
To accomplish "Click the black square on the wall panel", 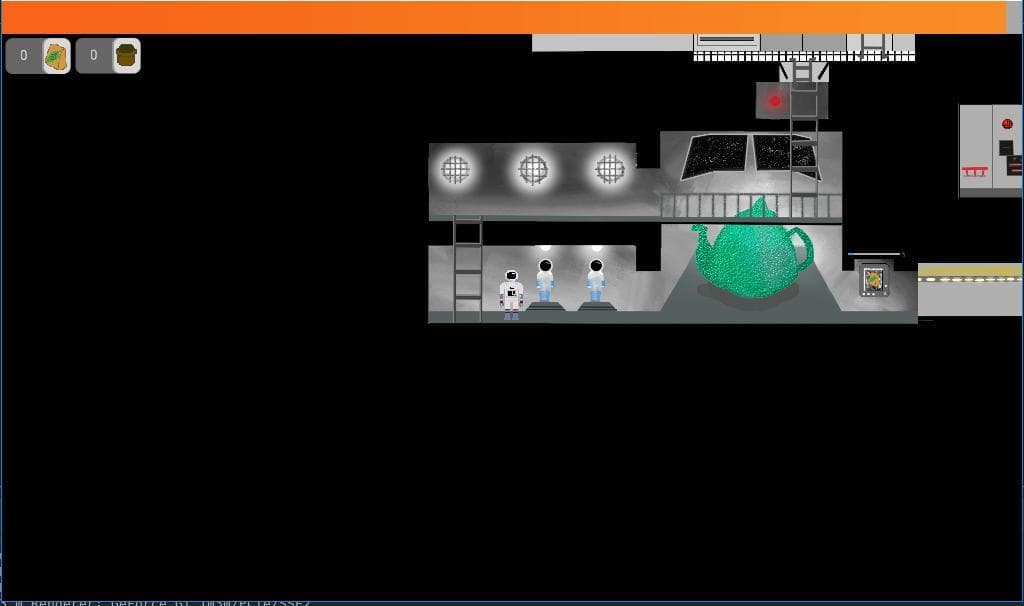I will pos(1006,148).
